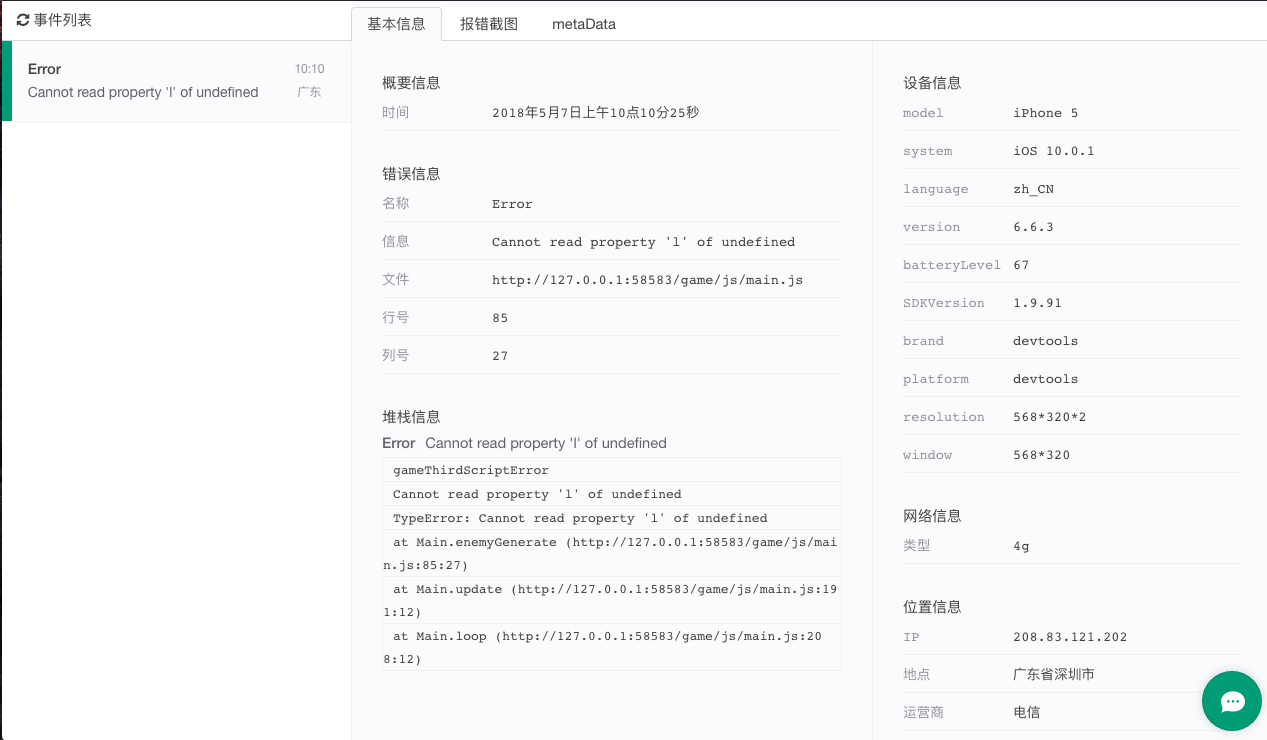
Task: Click the IP address 208.83.121.202
Action: (x=1070, y=637)
